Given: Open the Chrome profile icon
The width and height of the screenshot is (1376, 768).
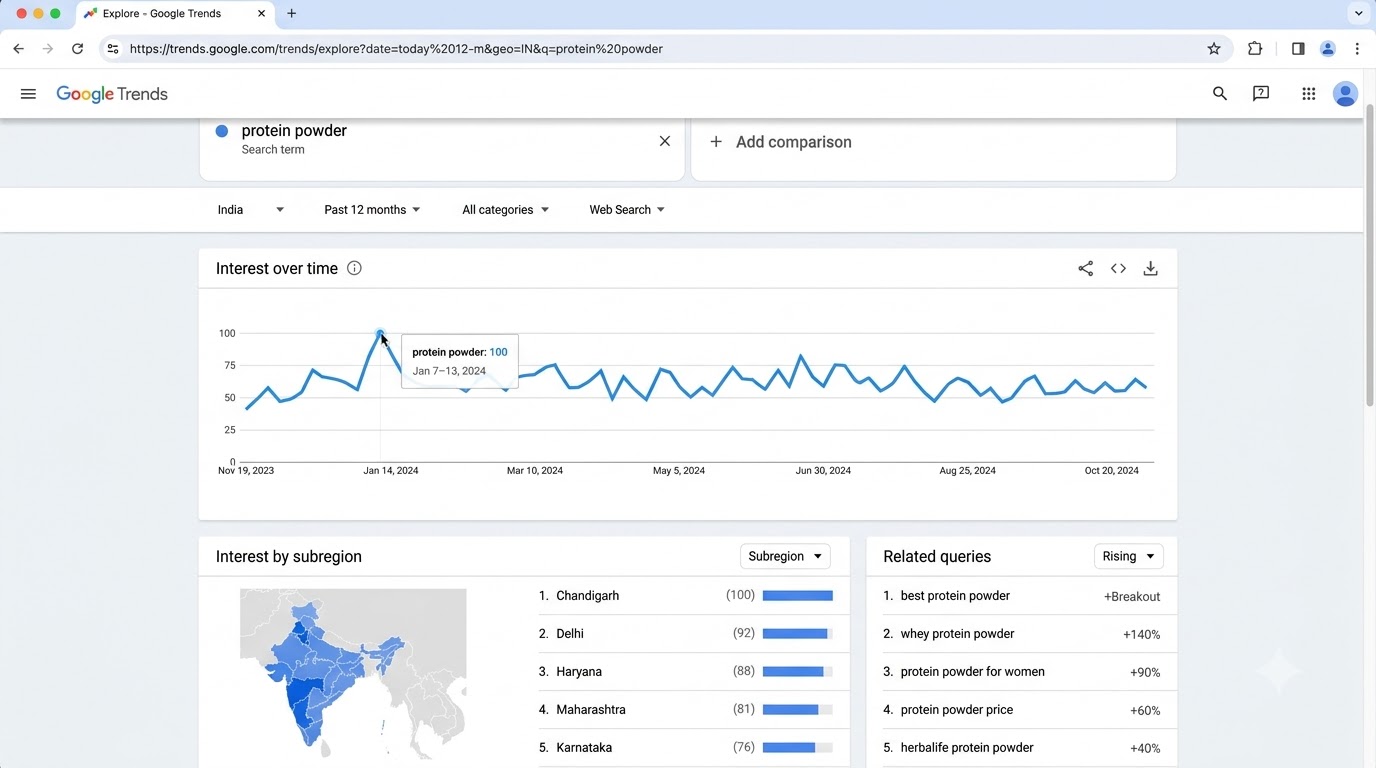Looking at the screenshot, I should pyautogui.click(x=1328, y=48).
